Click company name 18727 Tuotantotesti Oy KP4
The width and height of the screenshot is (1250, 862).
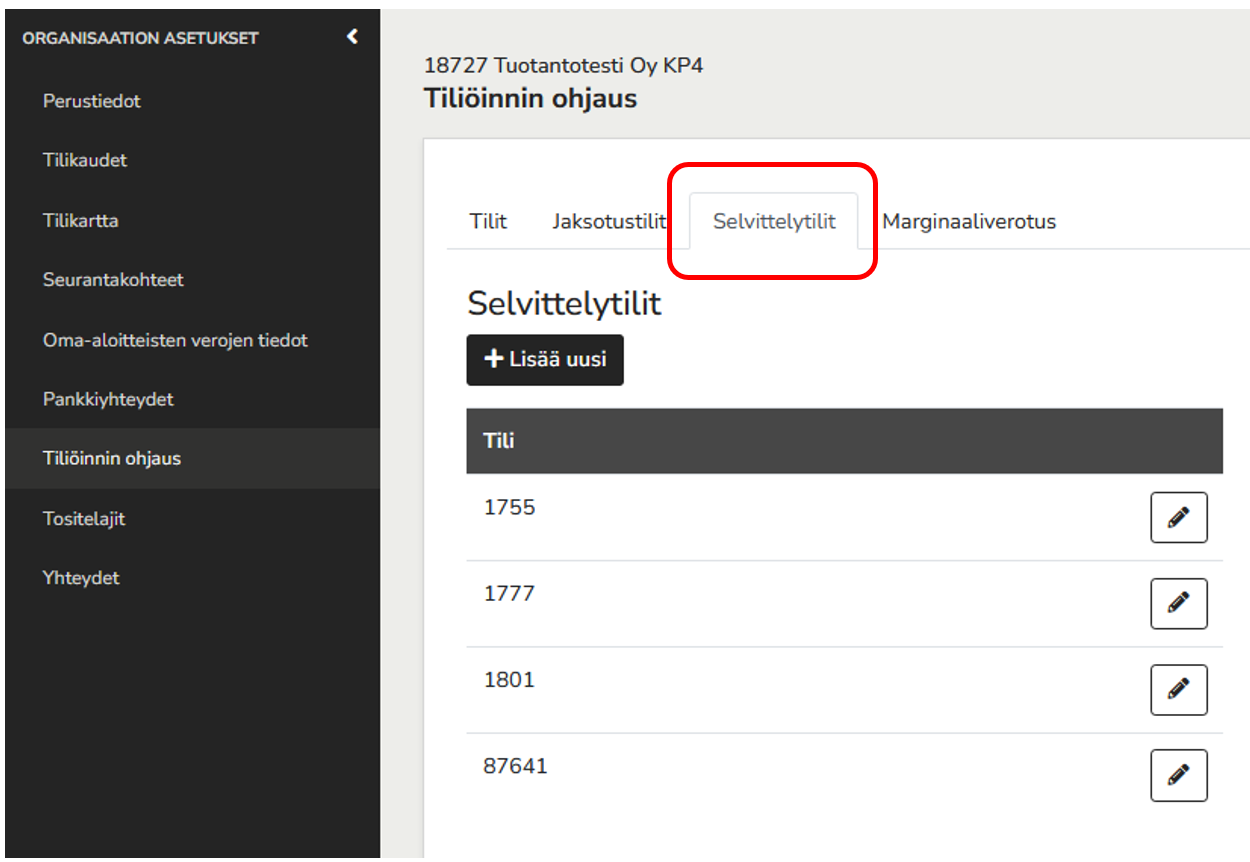click(564, 66)
